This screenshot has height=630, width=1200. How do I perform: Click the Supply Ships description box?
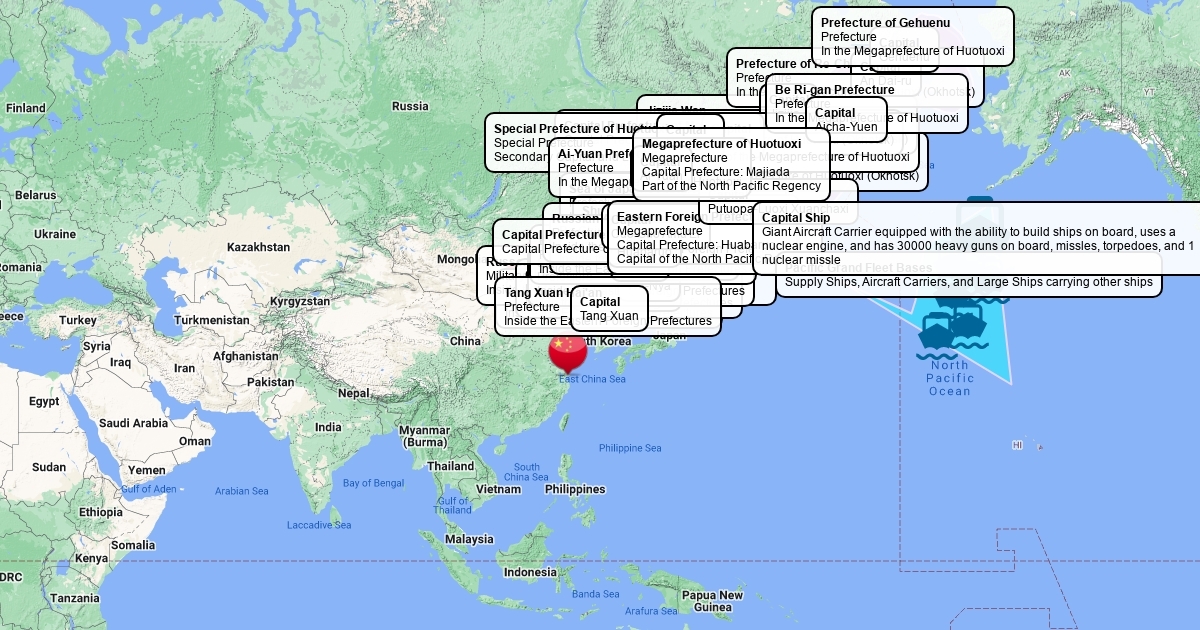968,283
